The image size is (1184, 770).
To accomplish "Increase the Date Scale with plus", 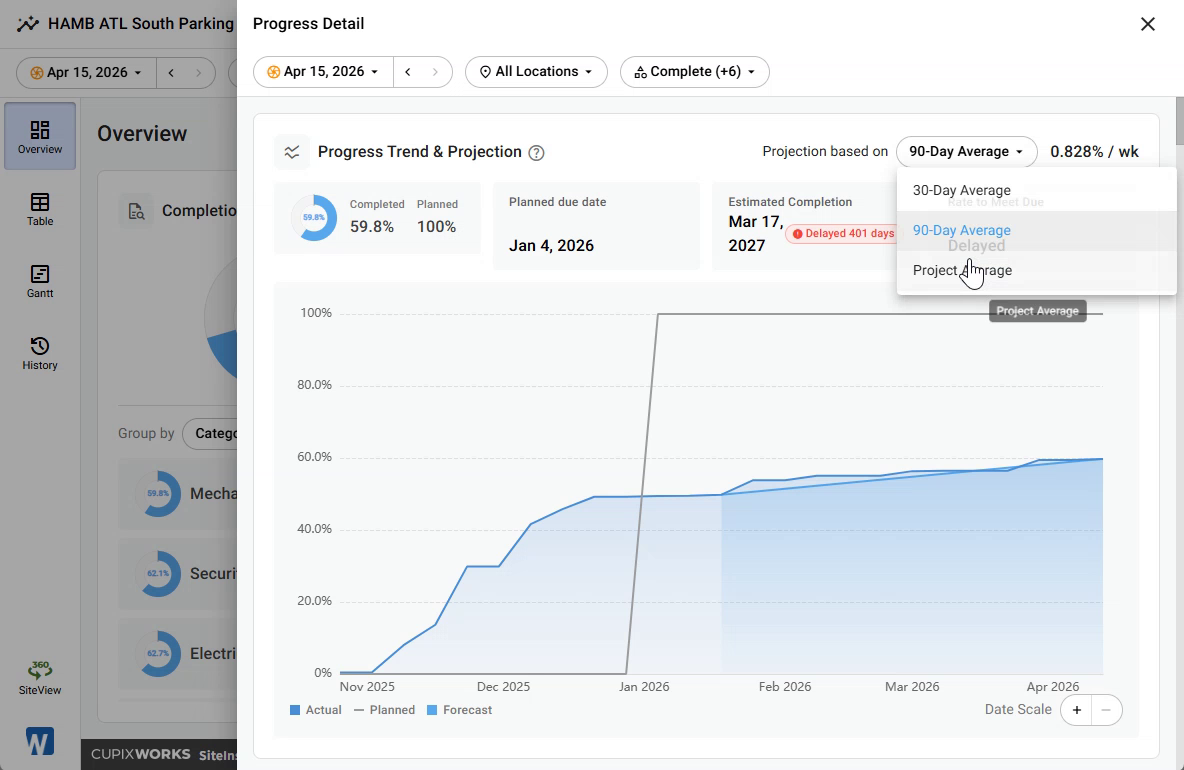I will pos(1077,710).
